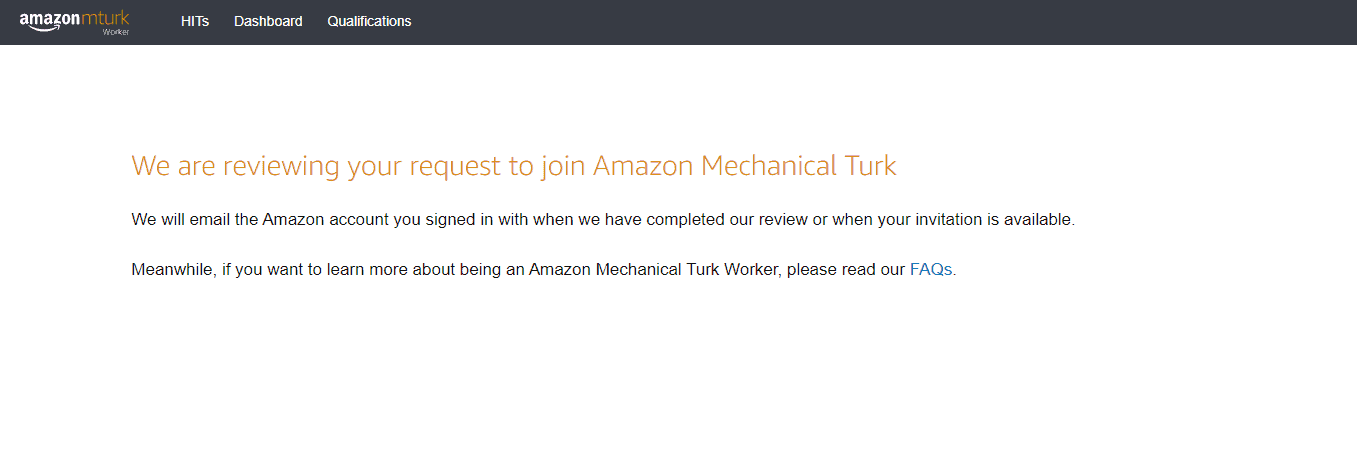
Task: Open the HITs navigation item
Action: click(195, 21)
